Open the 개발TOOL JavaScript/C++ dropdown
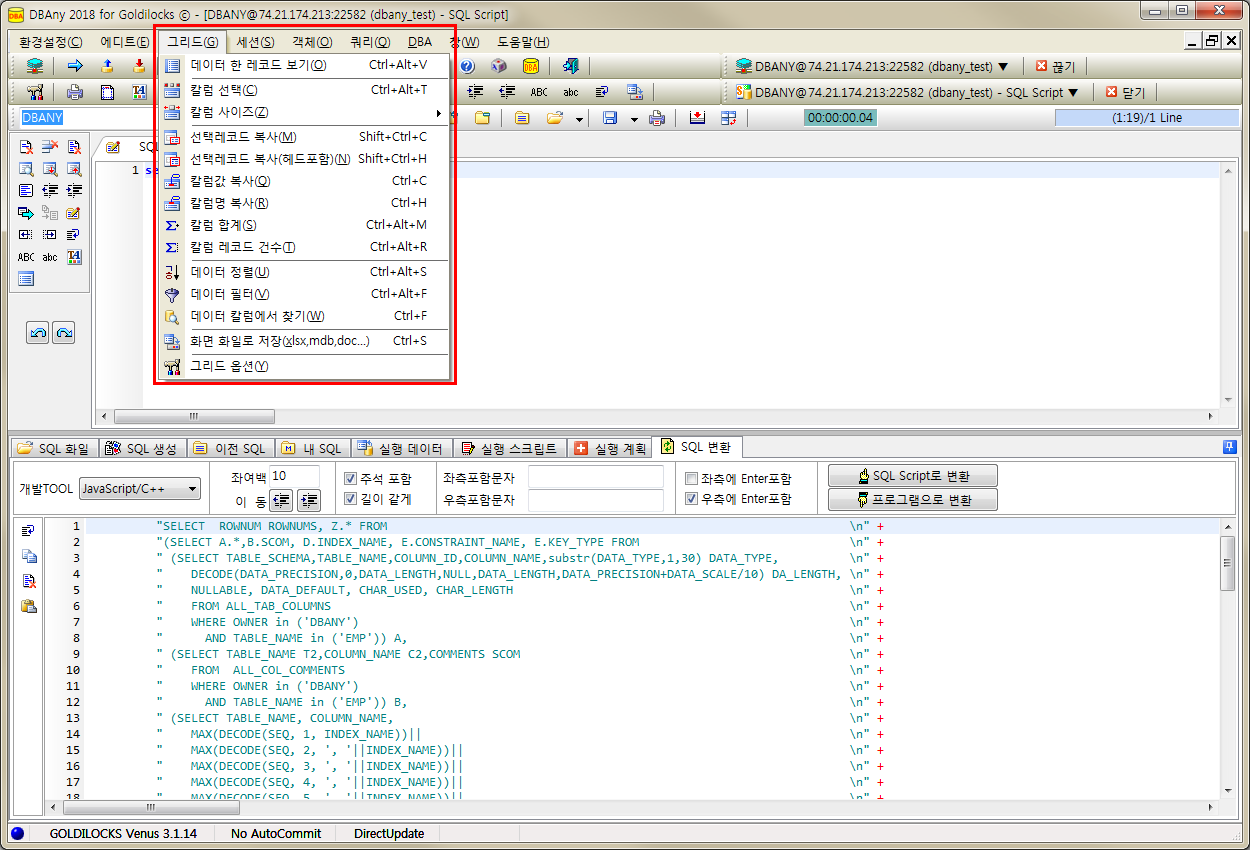This screenshot has width=1250, height=850. coord(140,489)
